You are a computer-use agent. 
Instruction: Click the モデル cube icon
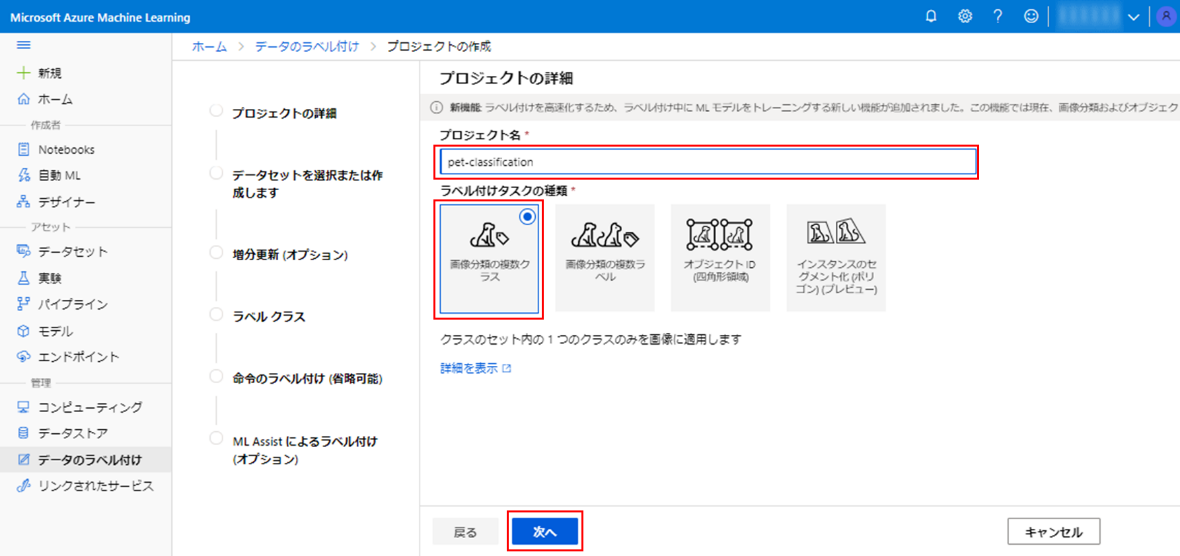click(x=23, y=330)
